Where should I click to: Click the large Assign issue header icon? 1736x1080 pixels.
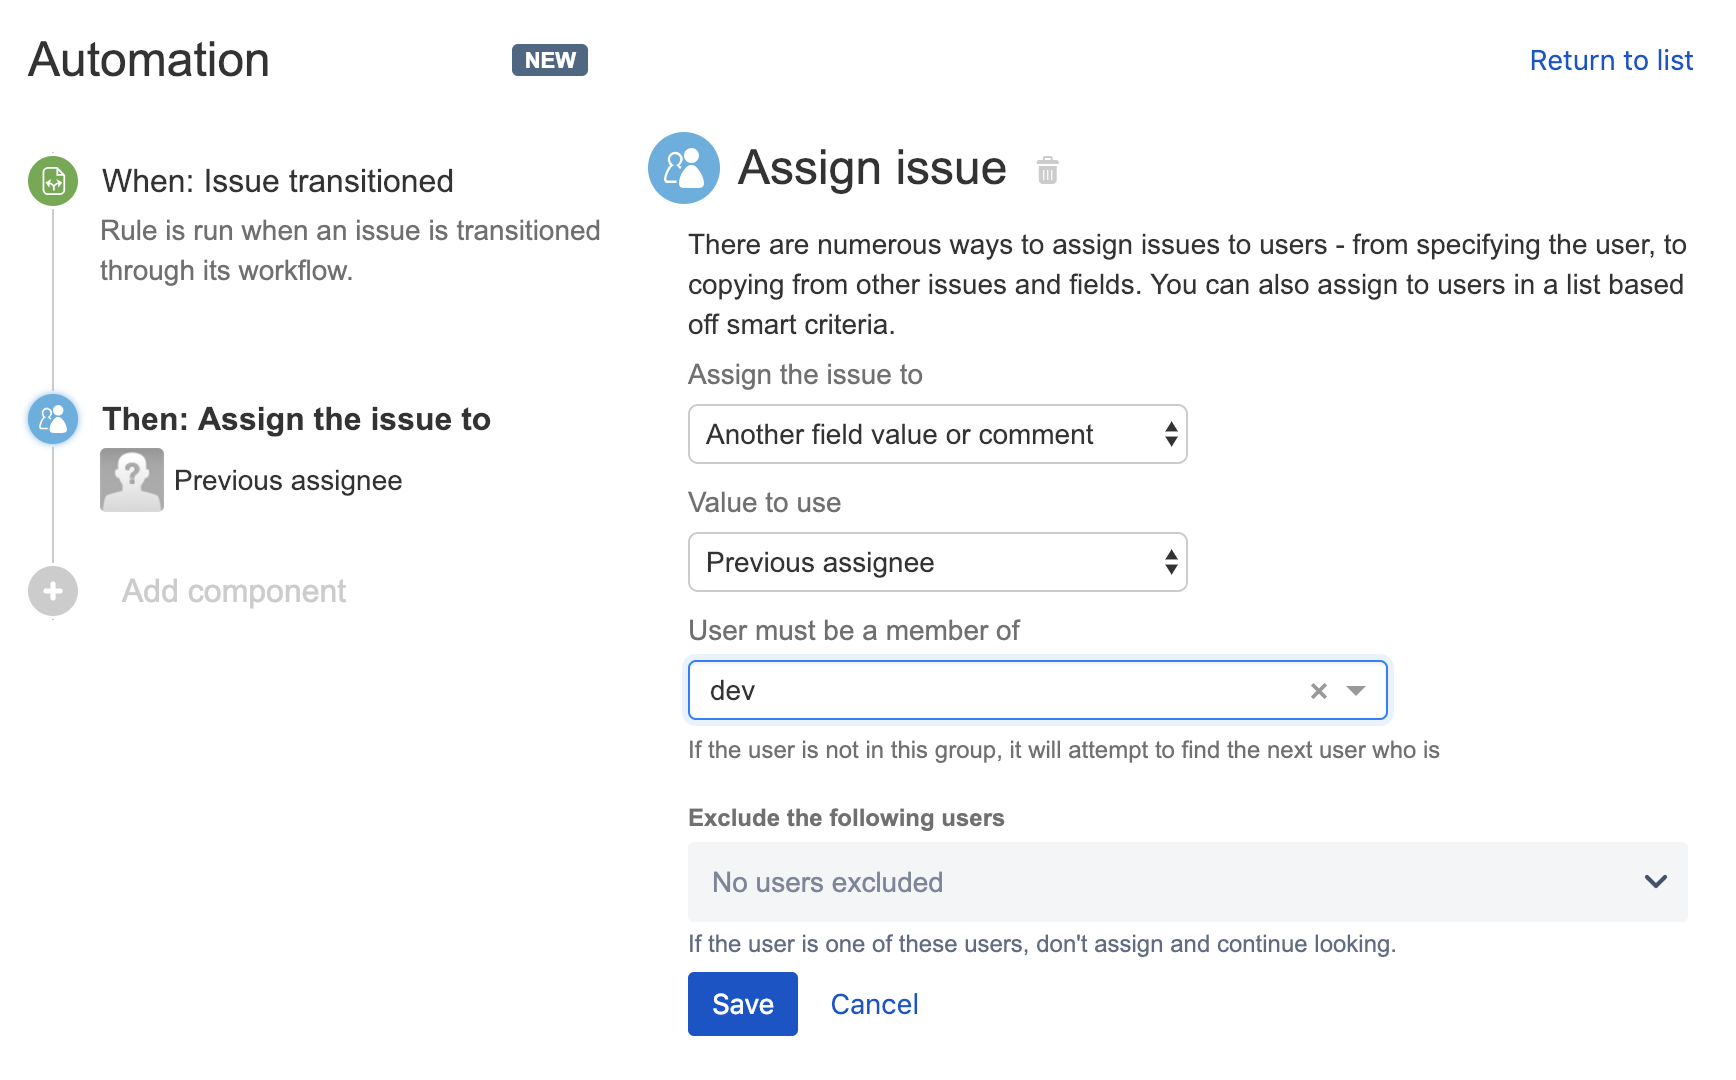684,168
